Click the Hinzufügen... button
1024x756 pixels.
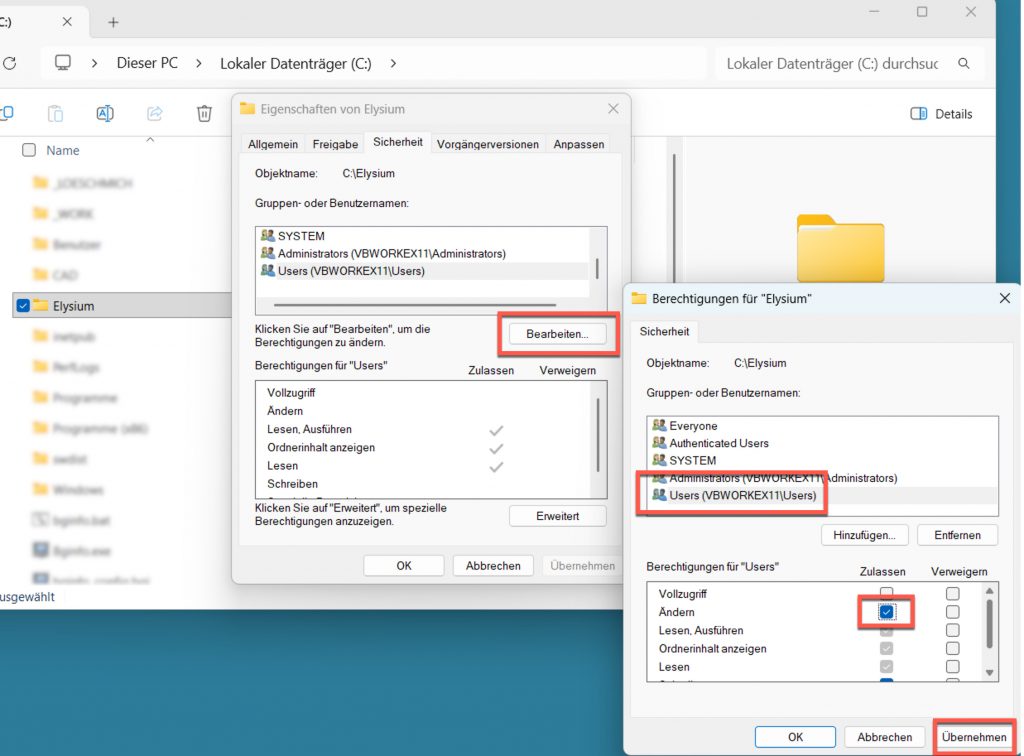tap(864, 535)
